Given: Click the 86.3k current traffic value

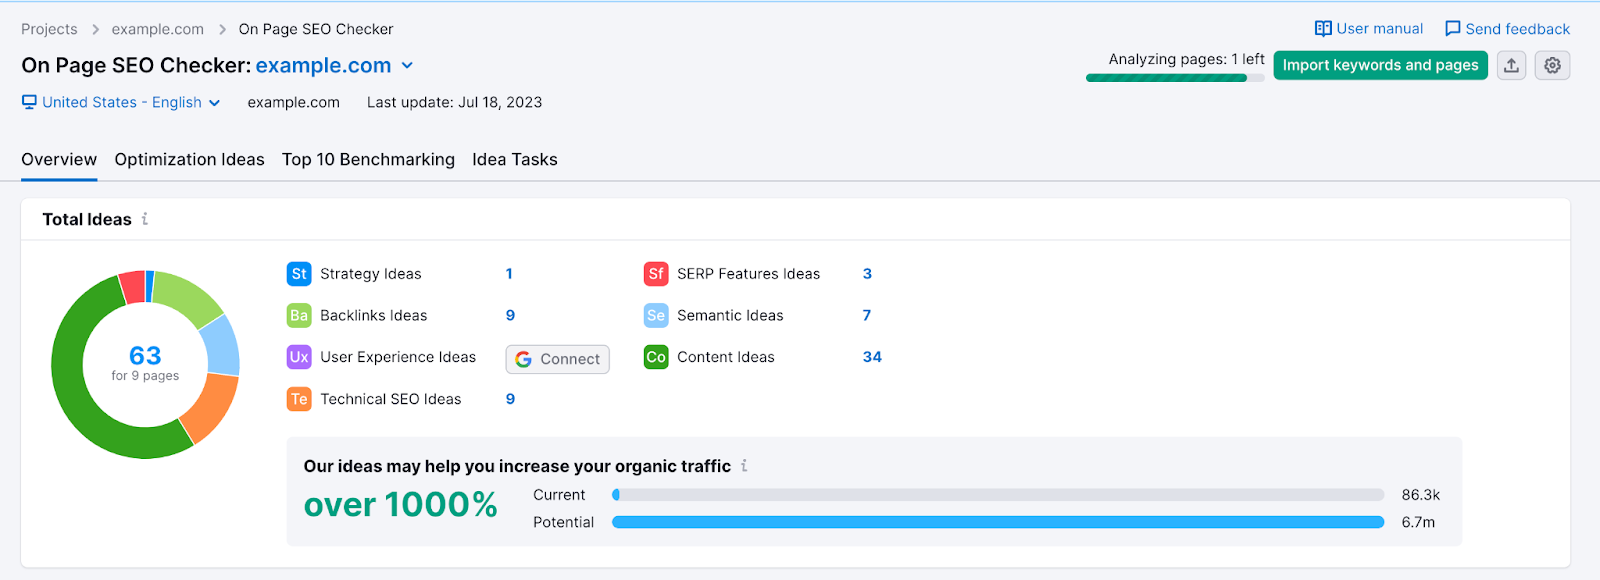Looking at the screenshot, I should pyautogui.click(x=1421, y=495).
